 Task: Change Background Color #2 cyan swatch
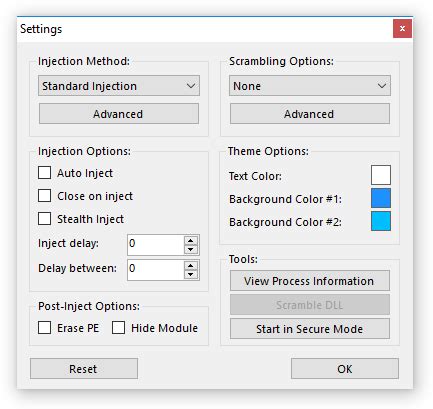click(x=381, y=221)
